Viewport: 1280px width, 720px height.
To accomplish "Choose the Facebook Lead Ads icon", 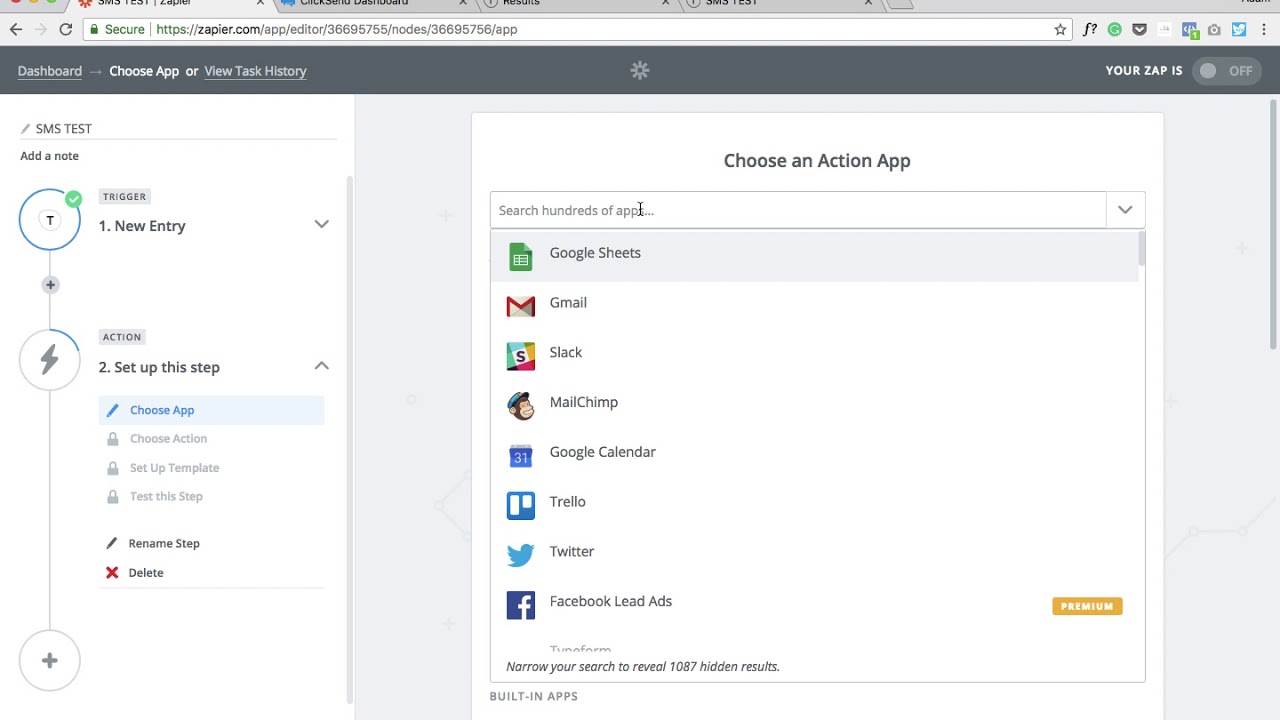I will pos(520,605).
